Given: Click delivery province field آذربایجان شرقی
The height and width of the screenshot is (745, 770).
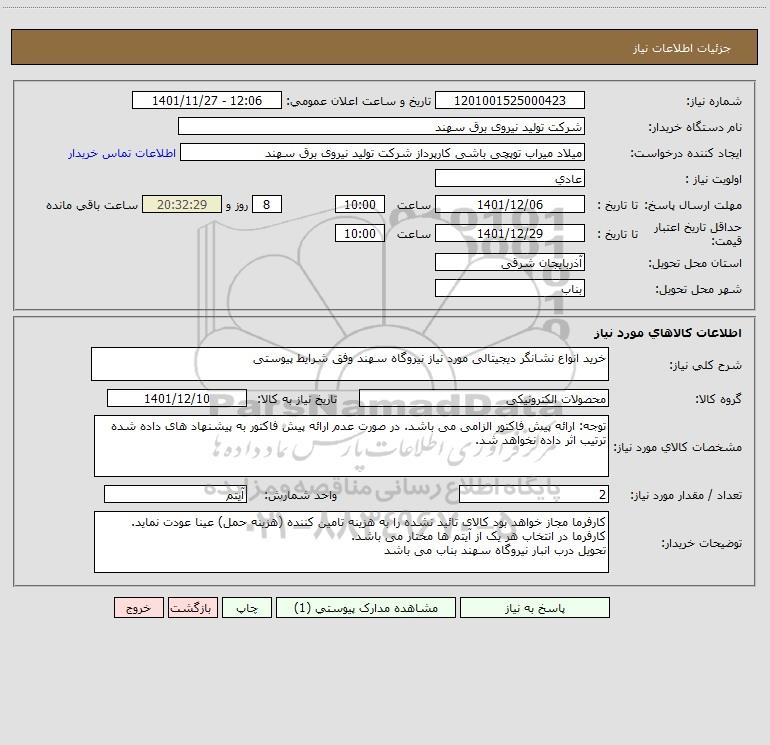Looking at the screenshot, I should tap(510, 262).
